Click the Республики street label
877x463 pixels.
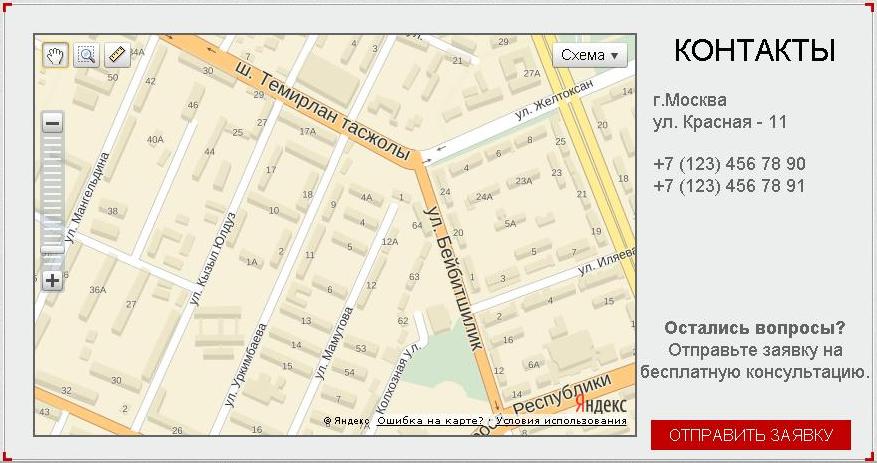pos(563,393)
